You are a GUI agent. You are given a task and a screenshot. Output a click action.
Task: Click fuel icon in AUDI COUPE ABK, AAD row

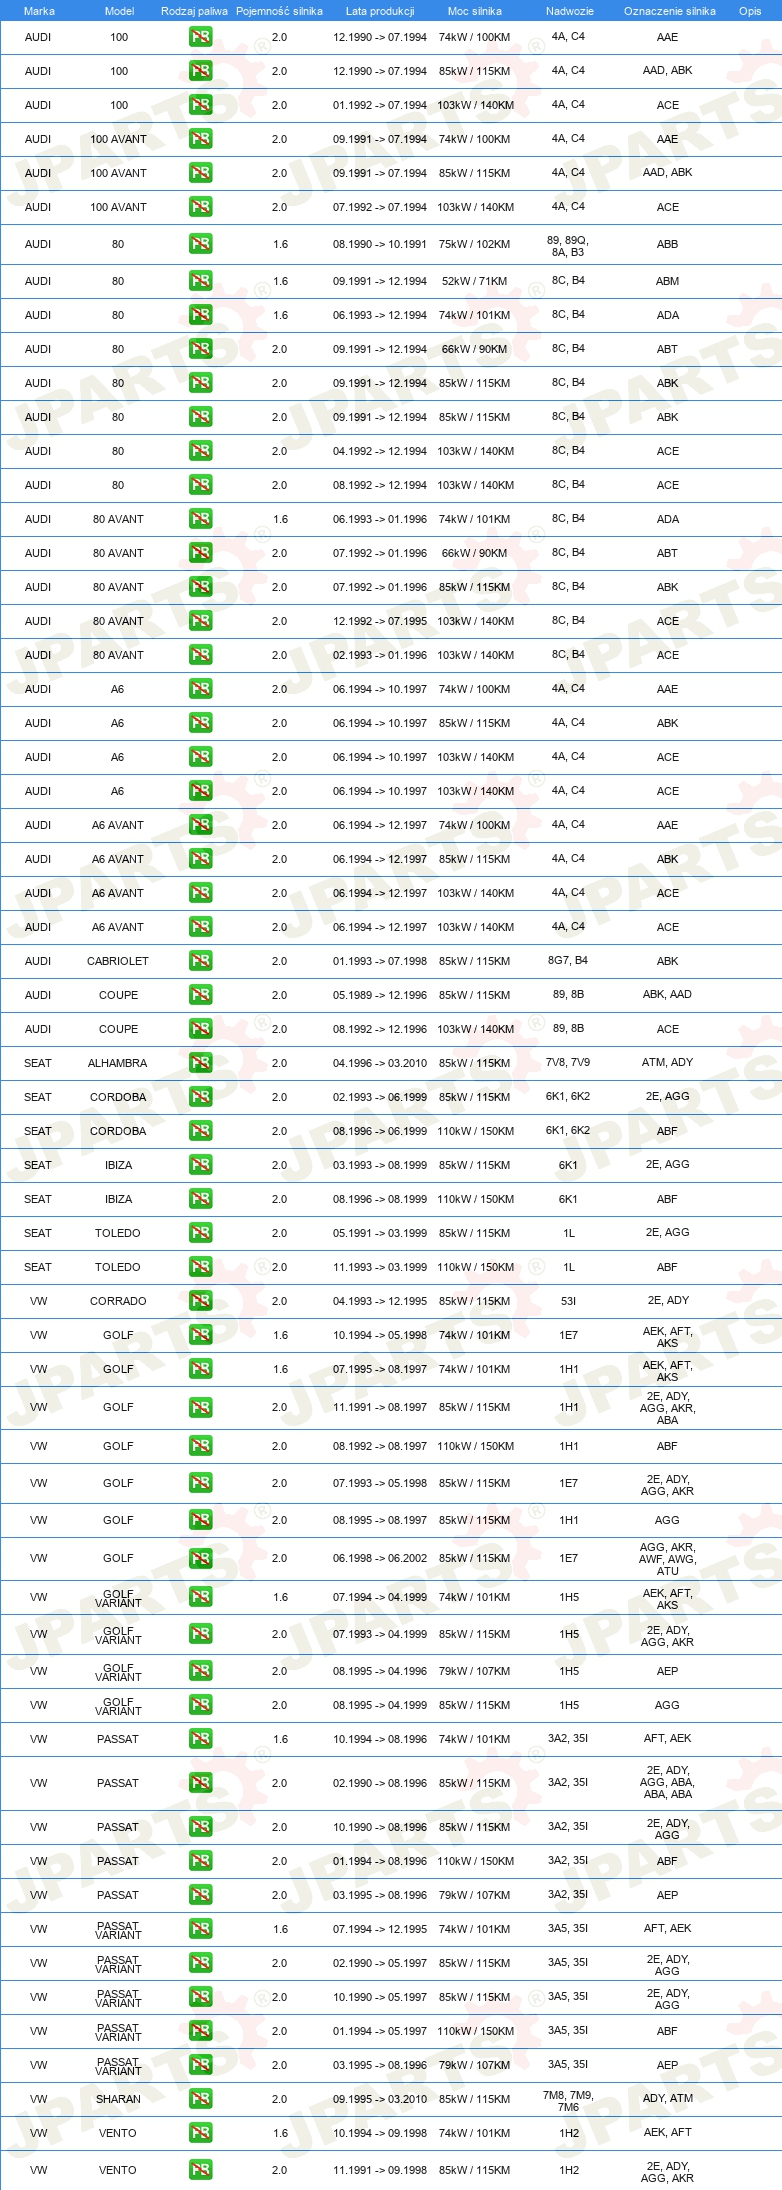click(x=200, y=995)
